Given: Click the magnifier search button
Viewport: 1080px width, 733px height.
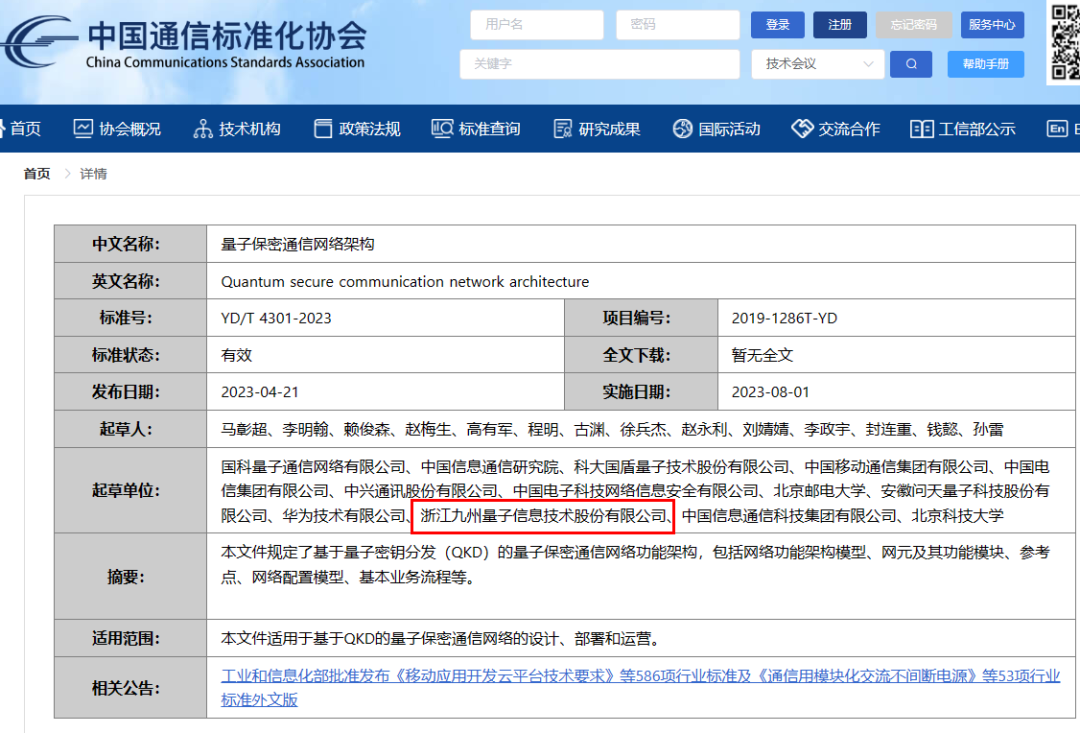Looking at the screenshot, I should pos(911,64).
